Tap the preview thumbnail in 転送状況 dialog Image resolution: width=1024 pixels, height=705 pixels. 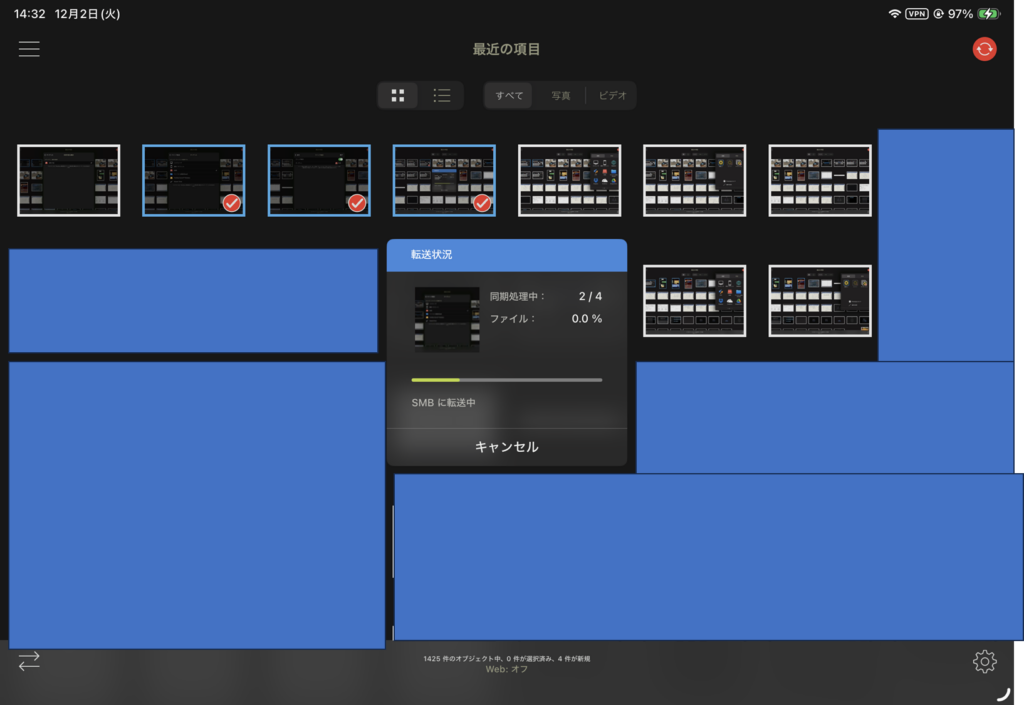(x=447, y=321)
